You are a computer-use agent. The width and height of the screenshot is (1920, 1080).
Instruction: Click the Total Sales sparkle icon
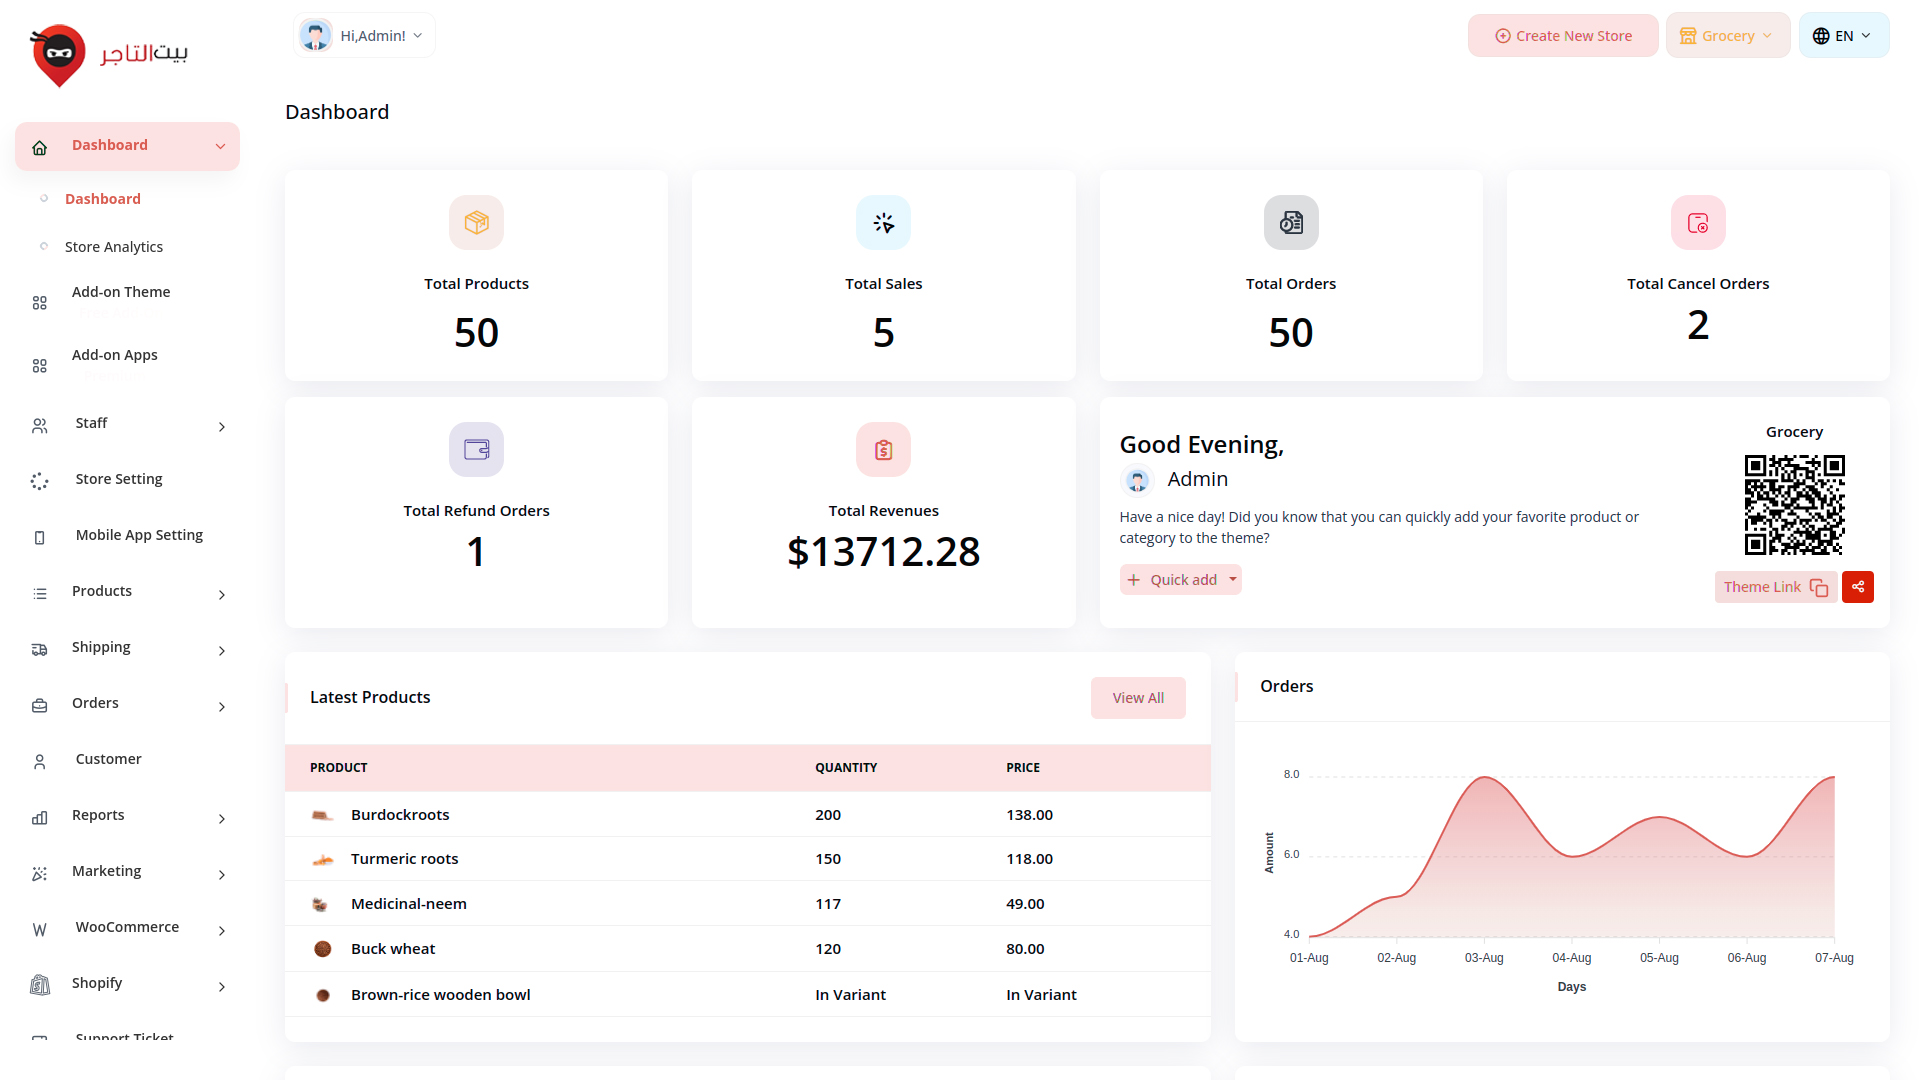coord(883,222)
